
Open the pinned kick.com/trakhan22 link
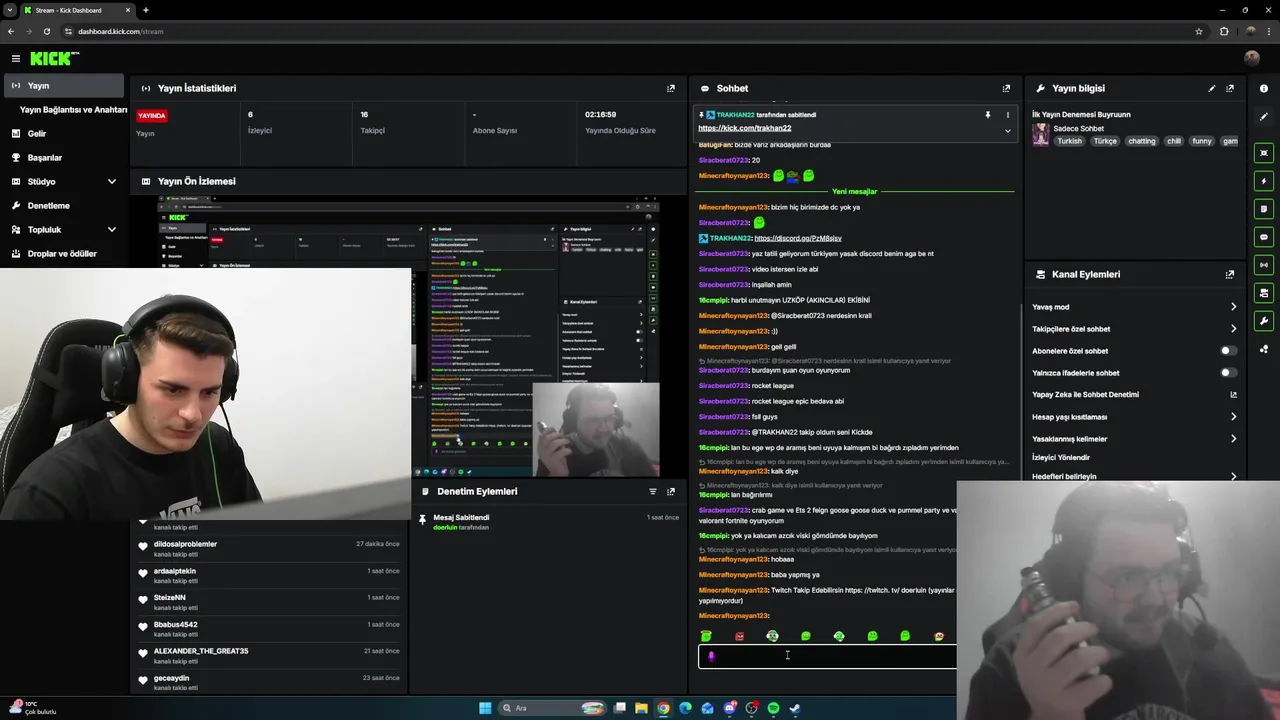tap(744, 128)
